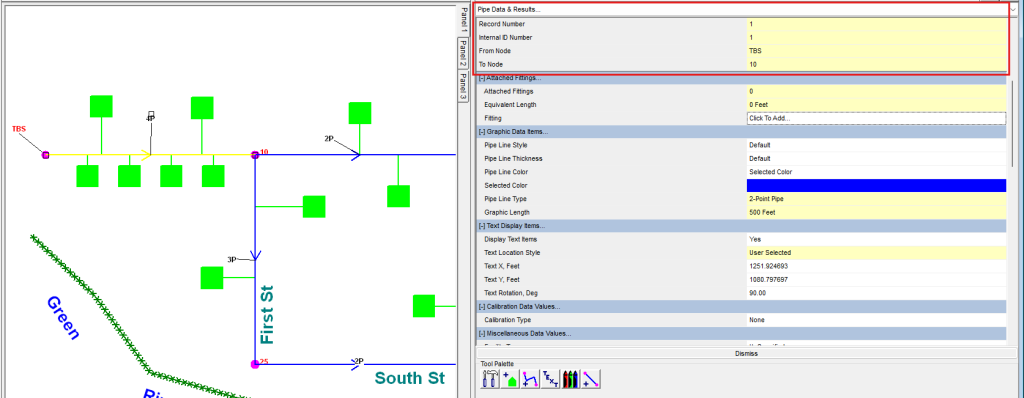Screen dimensions: 1024x398
Task: Select the add customer house tool
Action: click(x=510, y=378)
